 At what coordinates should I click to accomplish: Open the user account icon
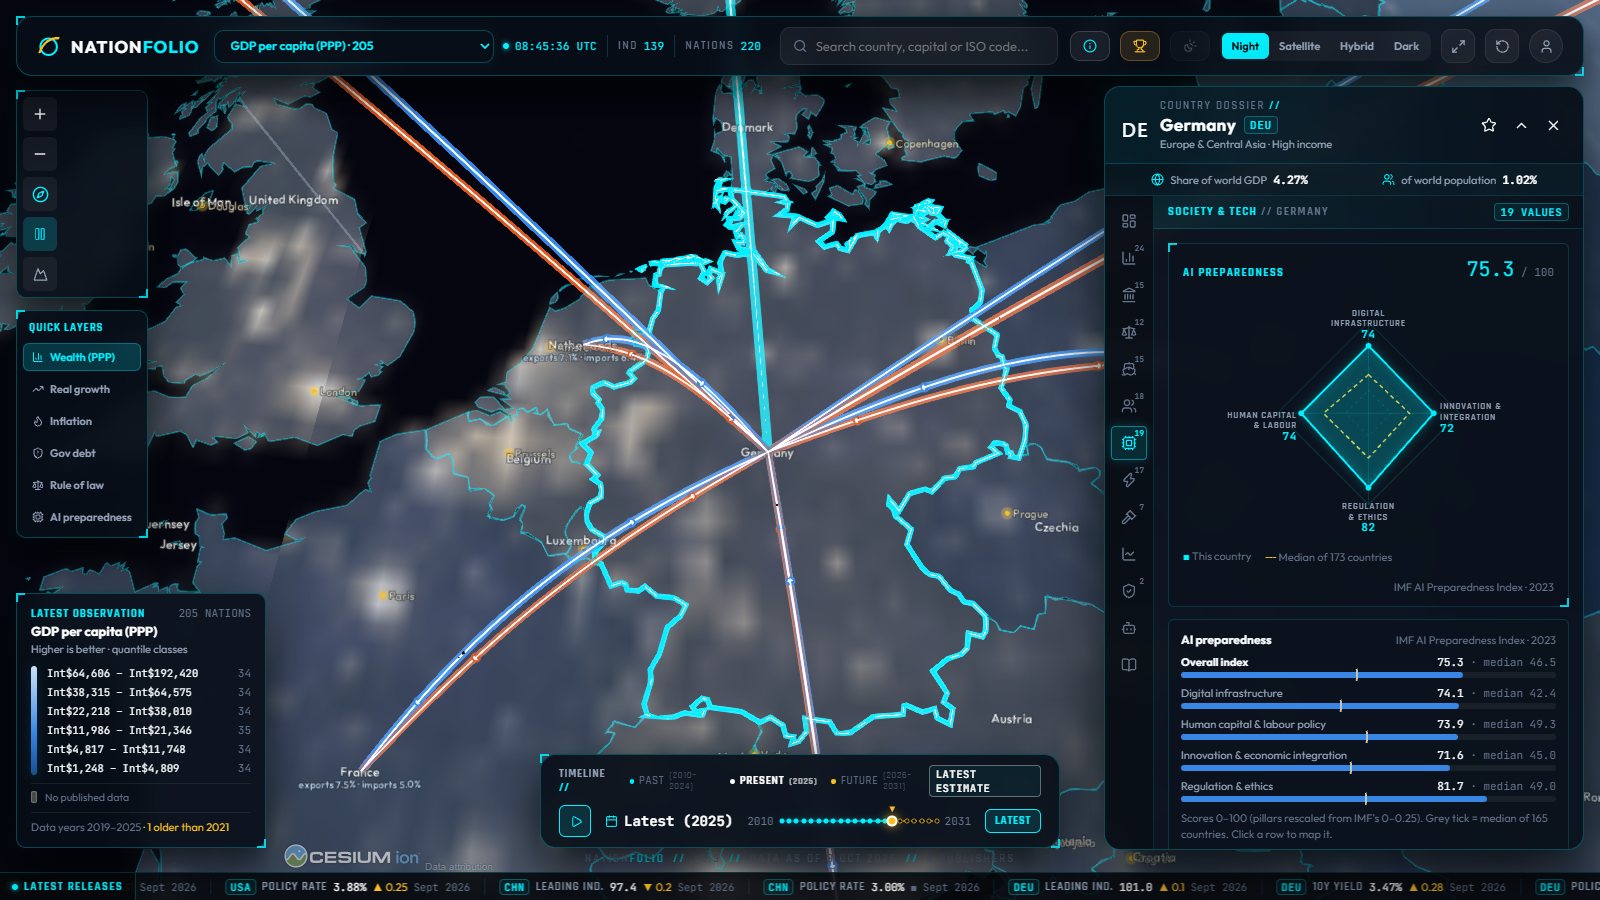[x=1546, y=46]
